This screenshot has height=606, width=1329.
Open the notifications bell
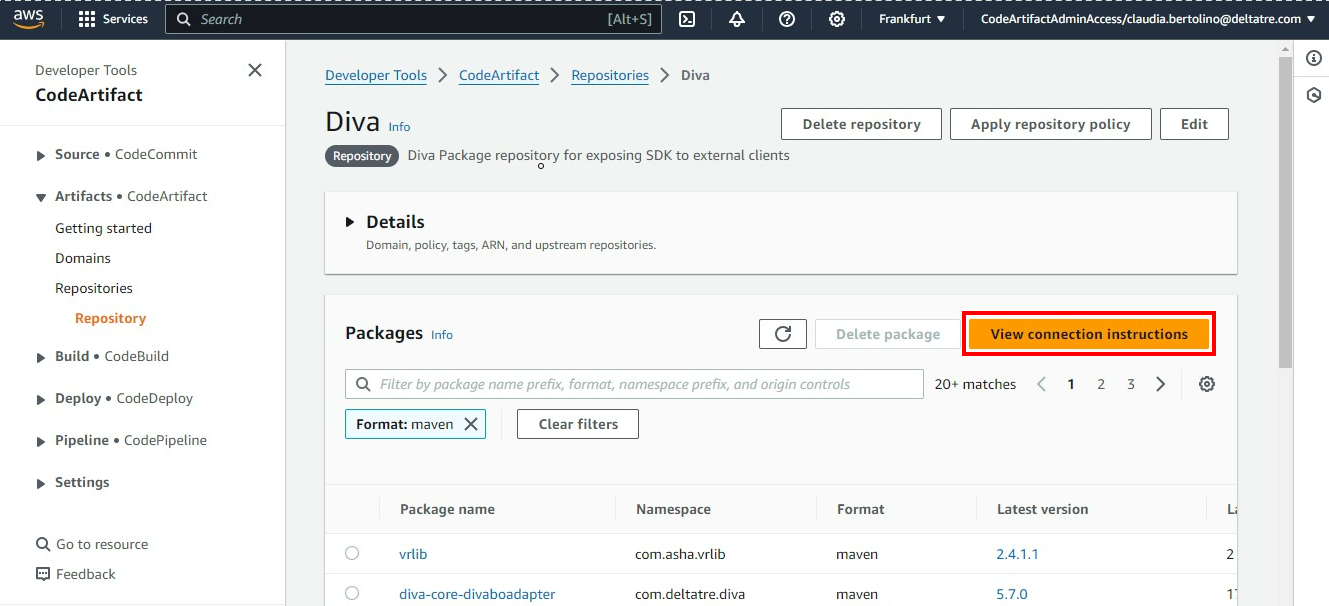coord(737,19)
